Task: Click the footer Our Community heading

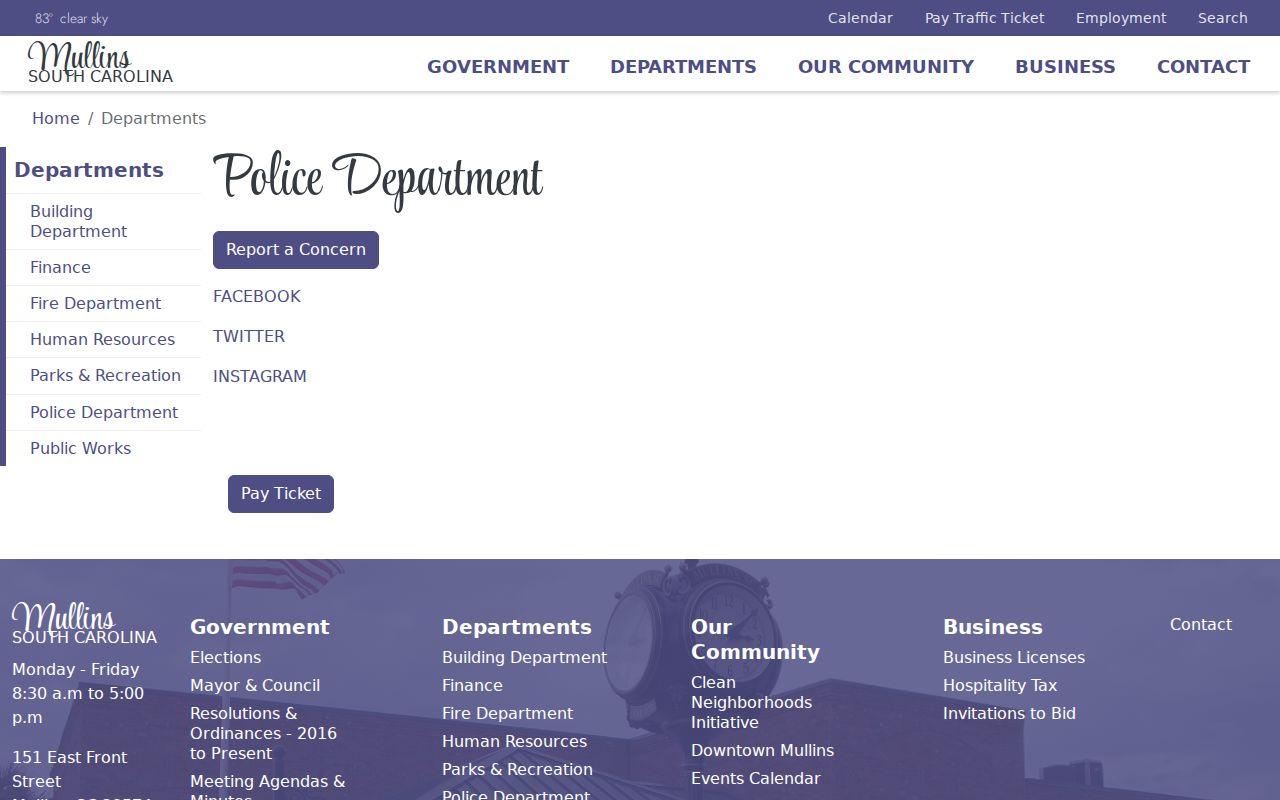Action: tap(755, 639)
